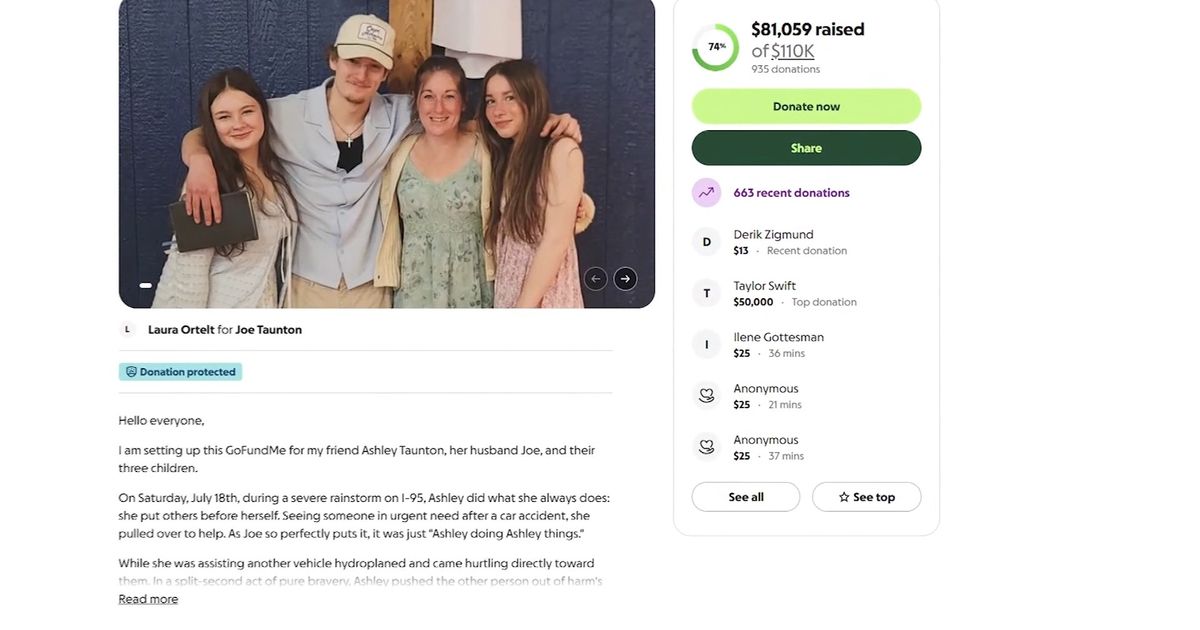Show See top donations
This screenshot has width=1200, height=630.
(866, 497)
